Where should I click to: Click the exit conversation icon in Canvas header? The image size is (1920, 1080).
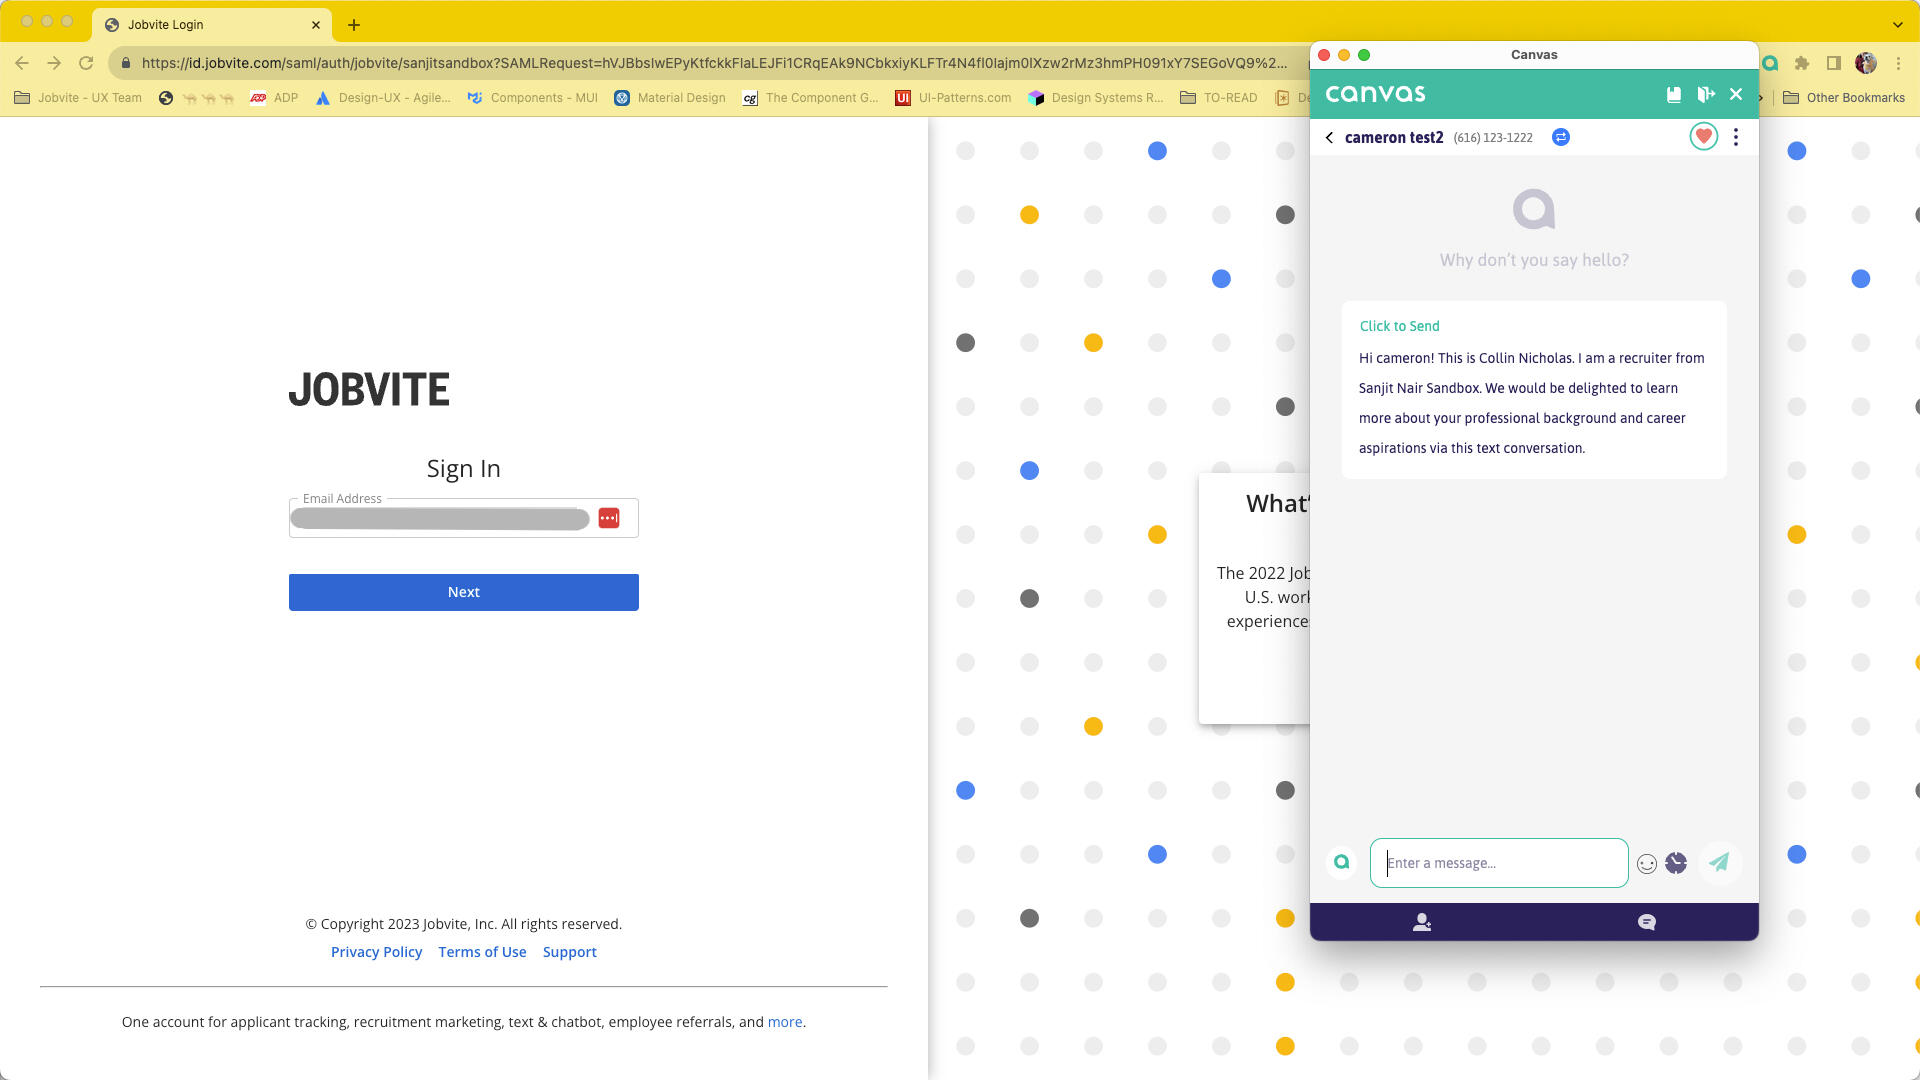click(x=1704, y=93)
